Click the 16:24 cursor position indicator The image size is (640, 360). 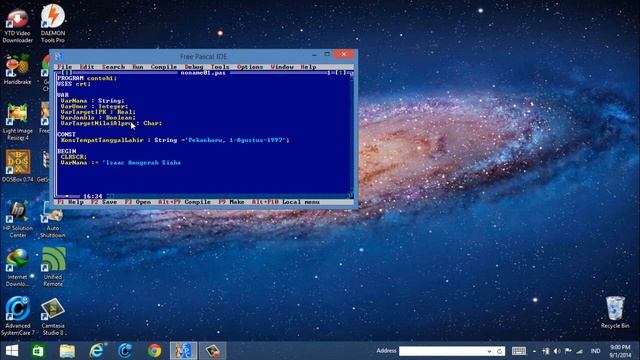pos(93,196)
